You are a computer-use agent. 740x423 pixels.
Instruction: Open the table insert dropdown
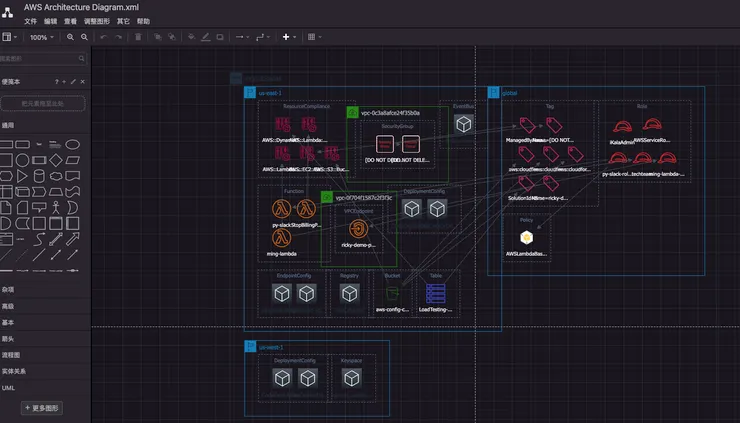coord(314,37)
